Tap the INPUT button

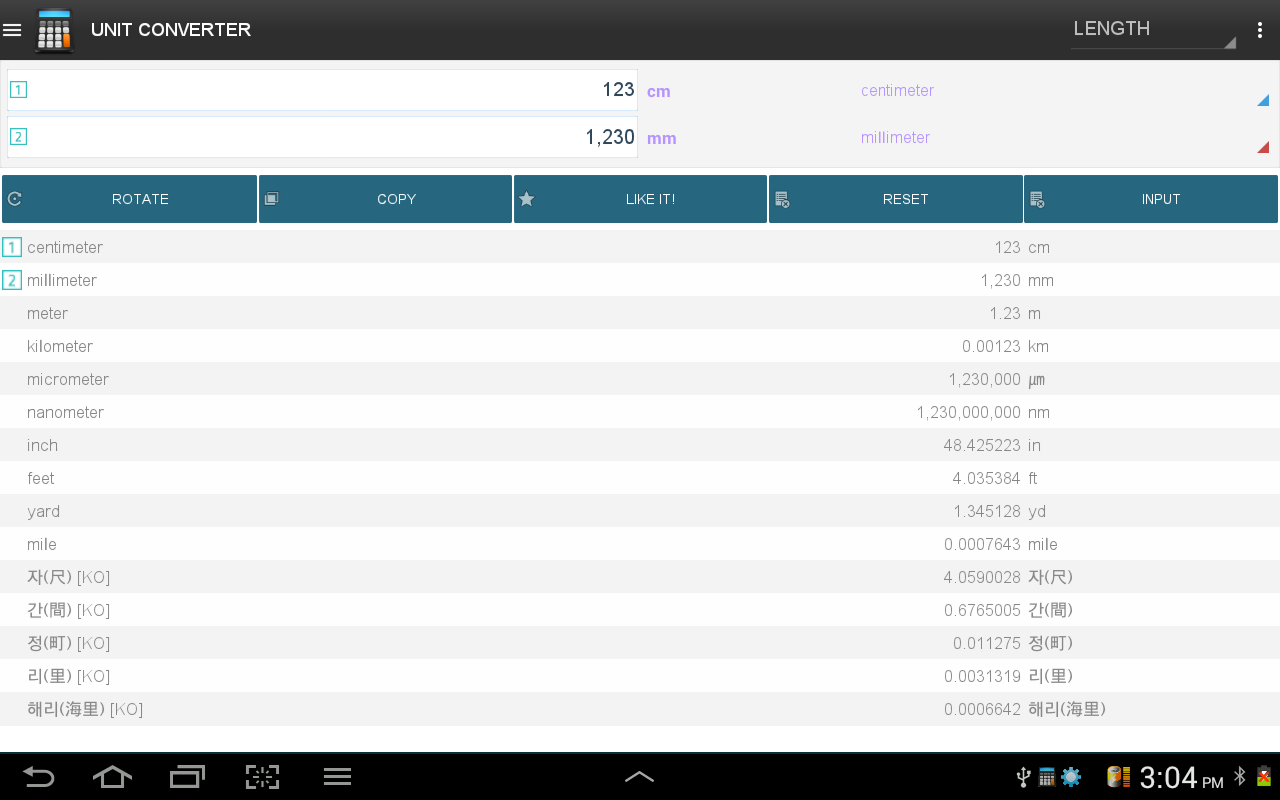[1151, 199]
